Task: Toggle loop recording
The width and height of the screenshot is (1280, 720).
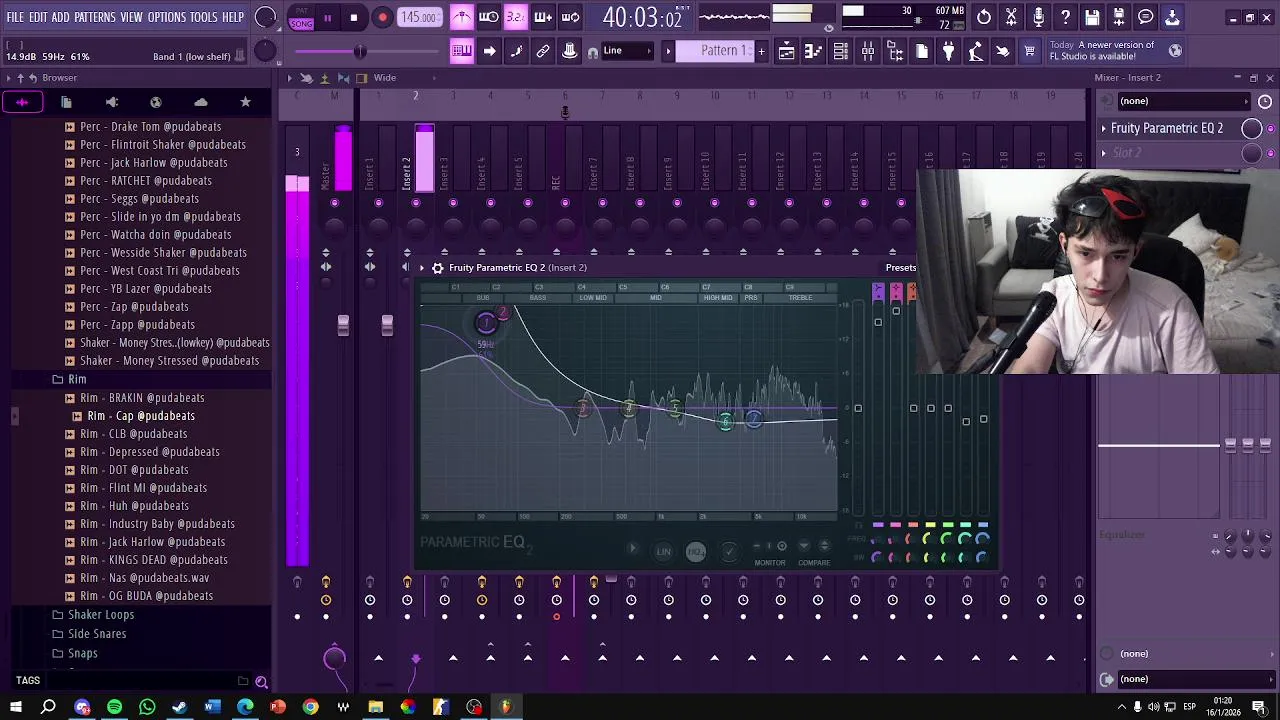Action: 571,17
